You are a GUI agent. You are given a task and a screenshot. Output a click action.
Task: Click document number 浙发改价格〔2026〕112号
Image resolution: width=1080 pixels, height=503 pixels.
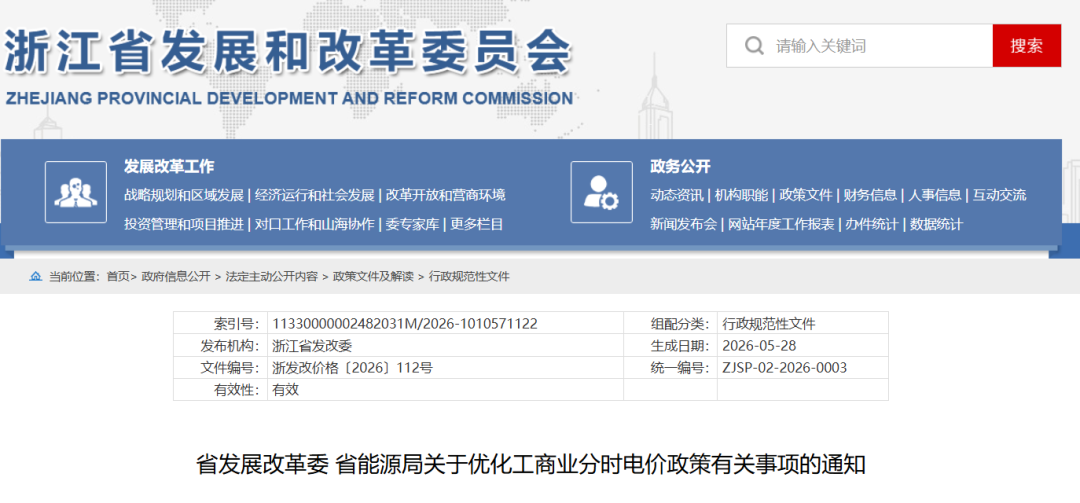[x=353, y=367]
